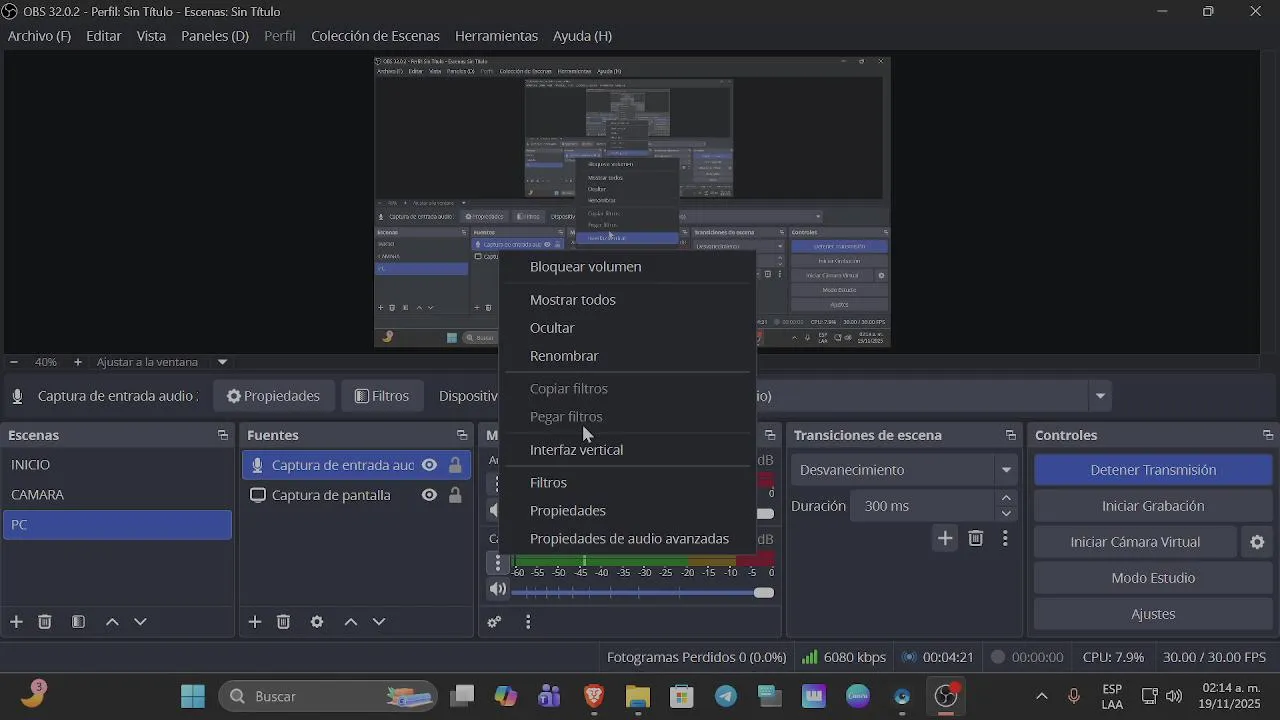Remove selected scene with trash icon in Escenas
1280x720 pixels.
click(45, 622)
